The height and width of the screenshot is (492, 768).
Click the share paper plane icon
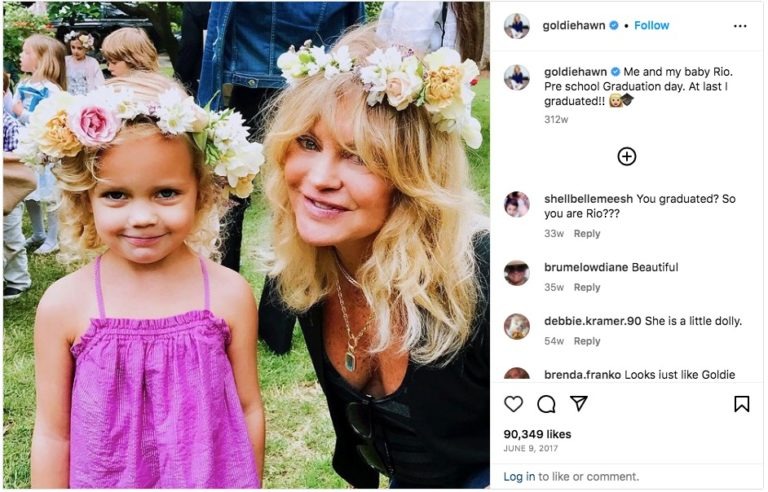click(579, 403)
